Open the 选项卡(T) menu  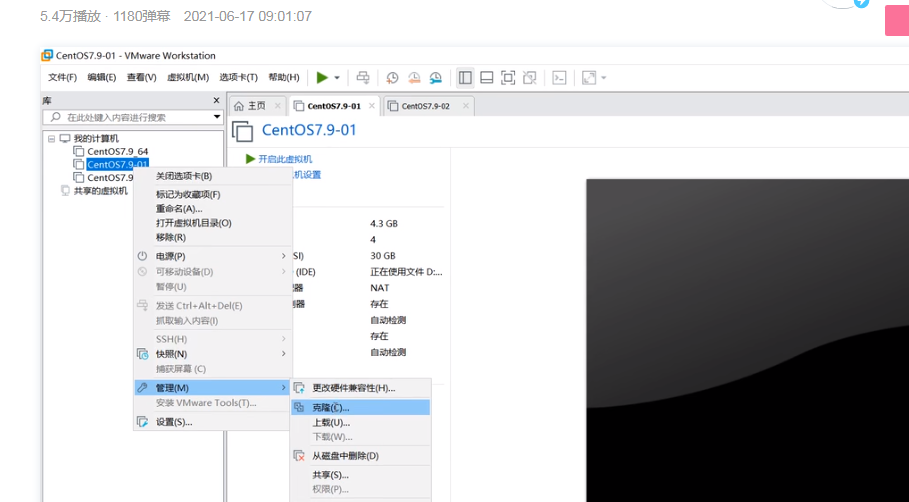pyautogui.click(x=238, y=77)
